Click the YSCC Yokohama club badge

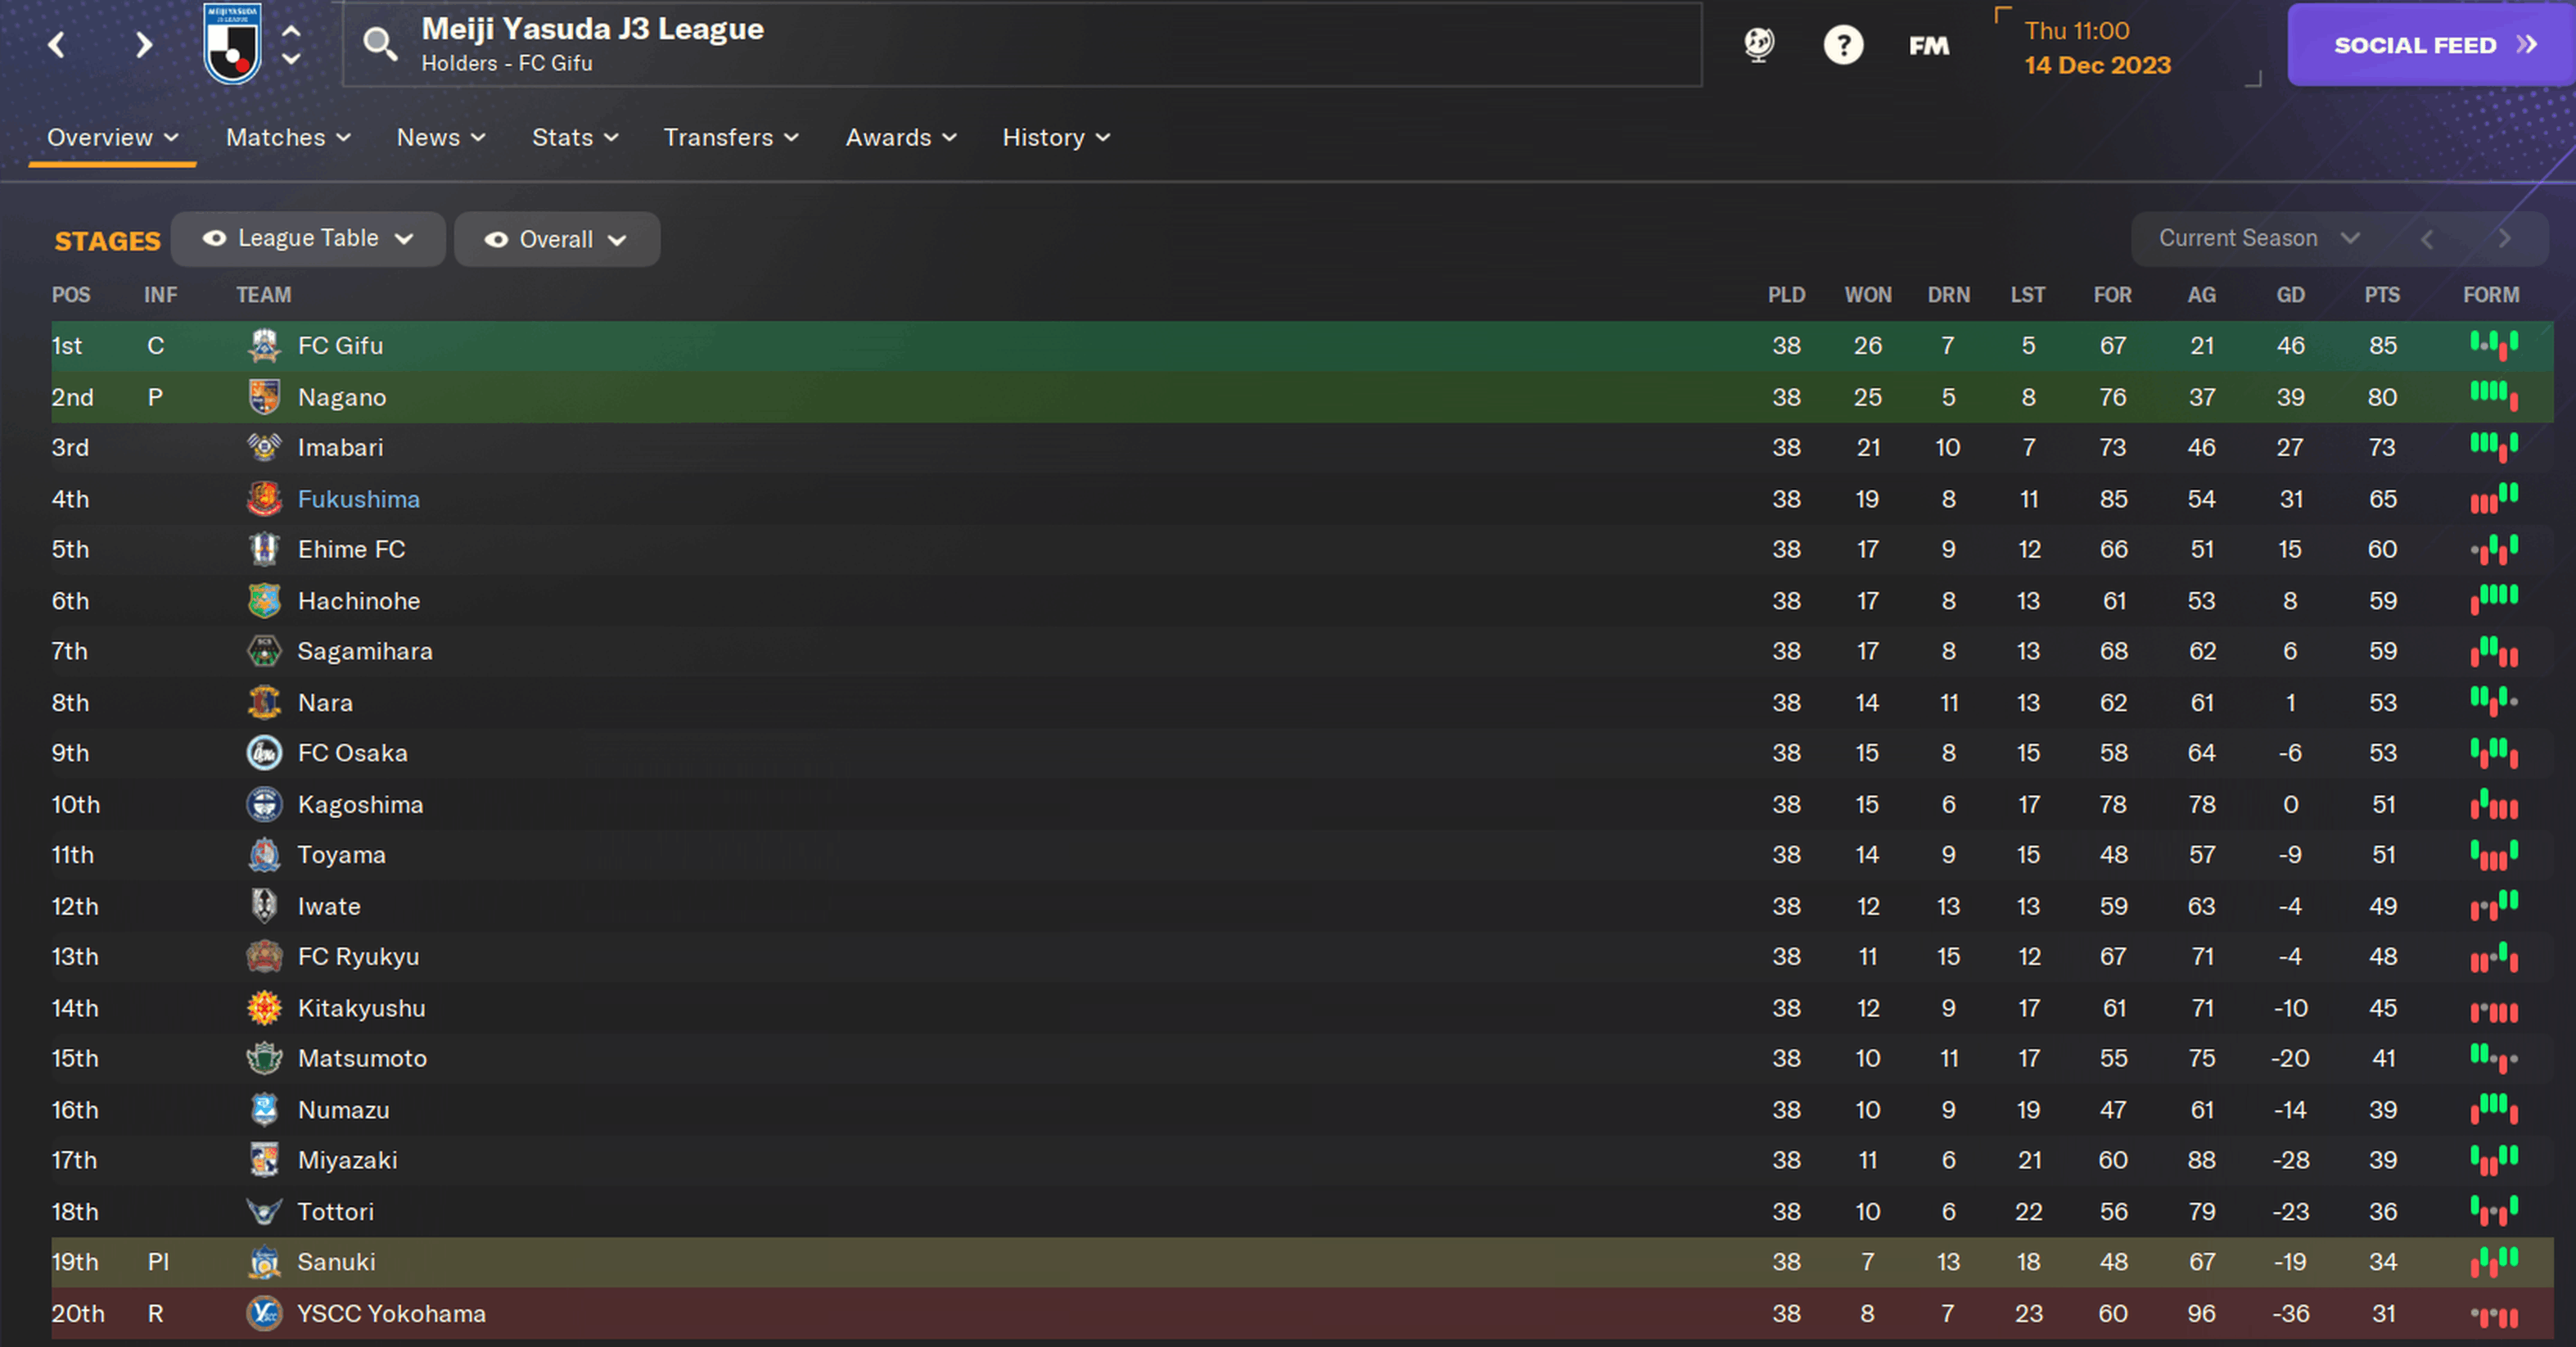(x=264, y=1313)
